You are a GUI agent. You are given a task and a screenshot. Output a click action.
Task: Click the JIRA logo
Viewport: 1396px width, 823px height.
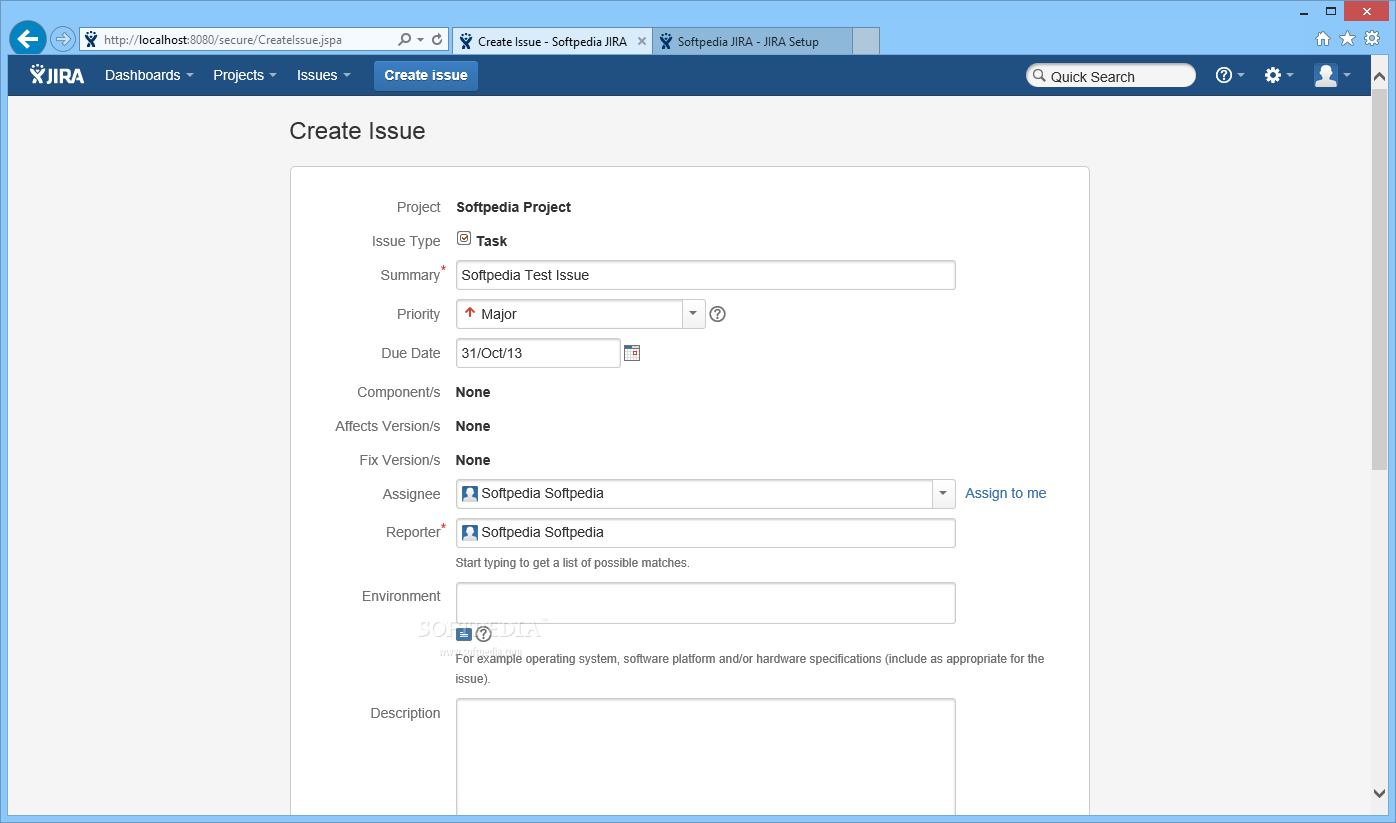click(x=57, y=75)
